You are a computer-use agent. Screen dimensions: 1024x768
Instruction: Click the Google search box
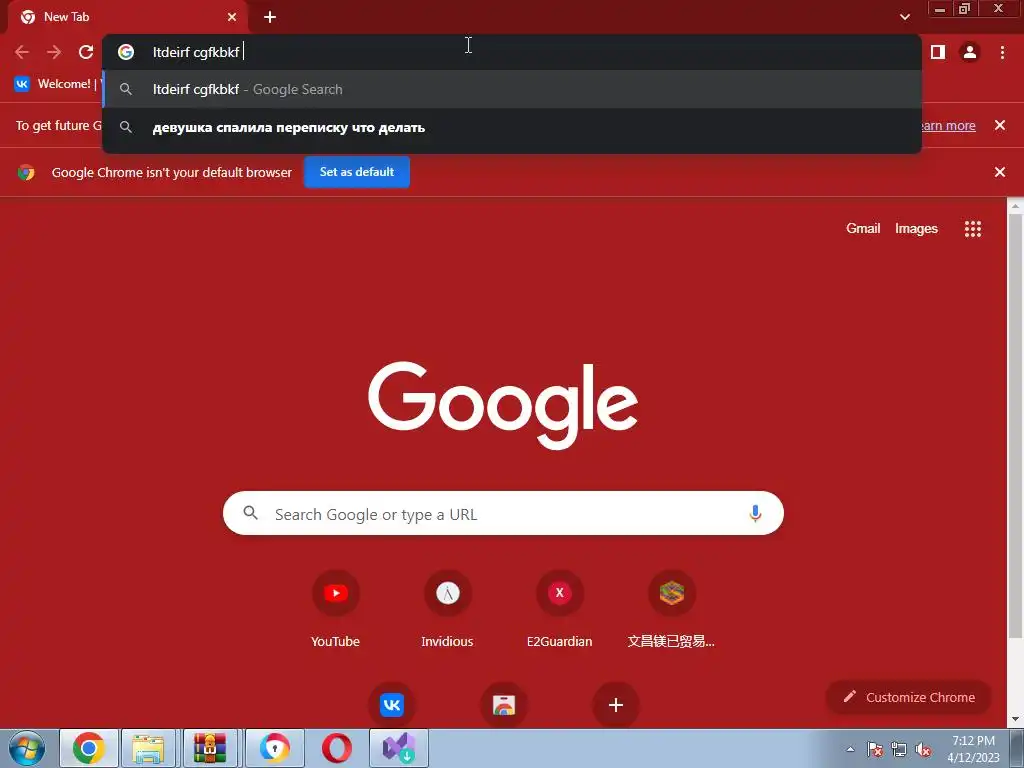click(x=503, y=513)
